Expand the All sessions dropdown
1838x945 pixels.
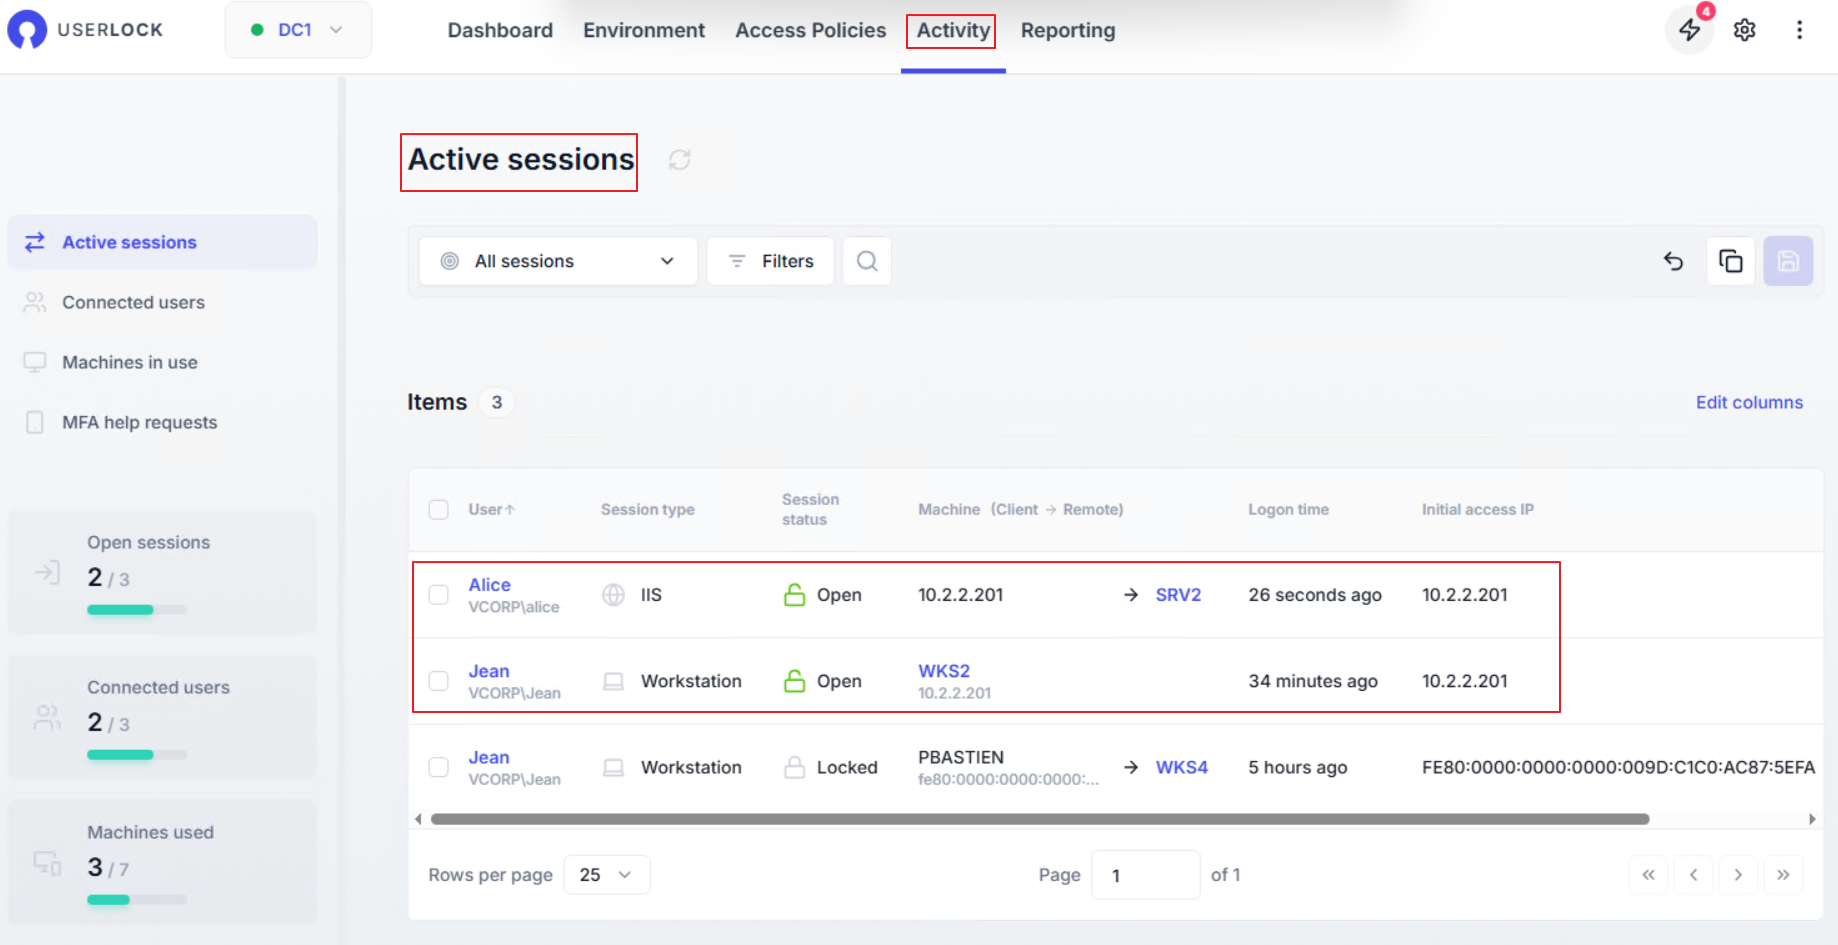pos(558,261)
